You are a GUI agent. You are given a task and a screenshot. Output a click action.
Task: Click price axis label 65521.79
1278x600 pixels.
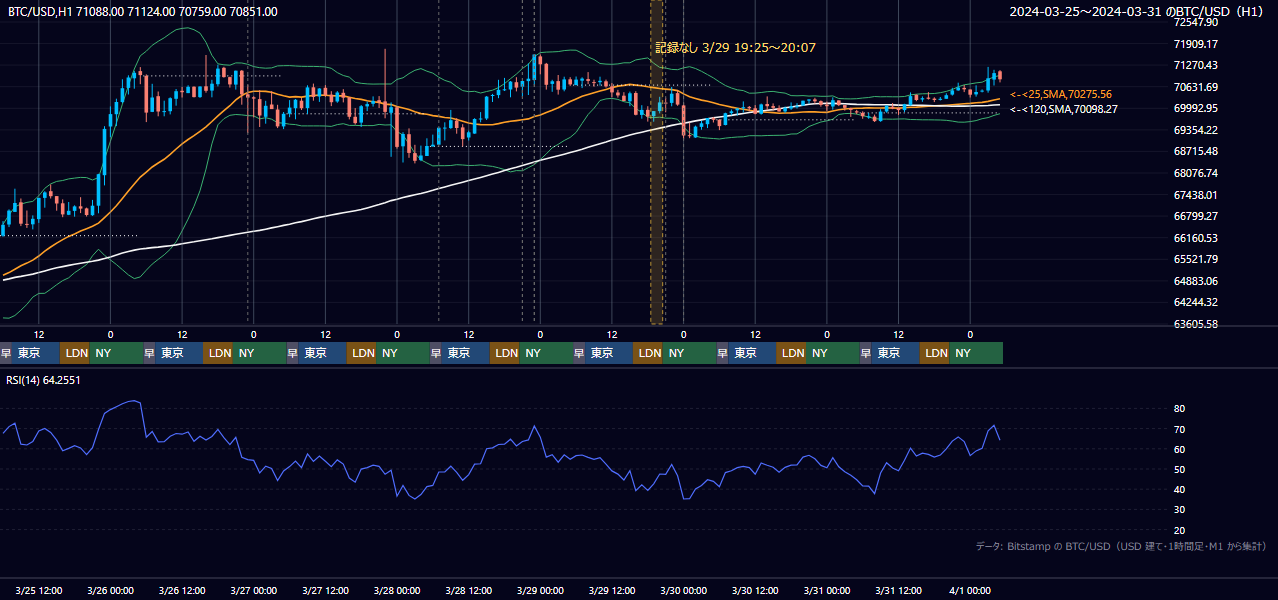coord(1196,259)
